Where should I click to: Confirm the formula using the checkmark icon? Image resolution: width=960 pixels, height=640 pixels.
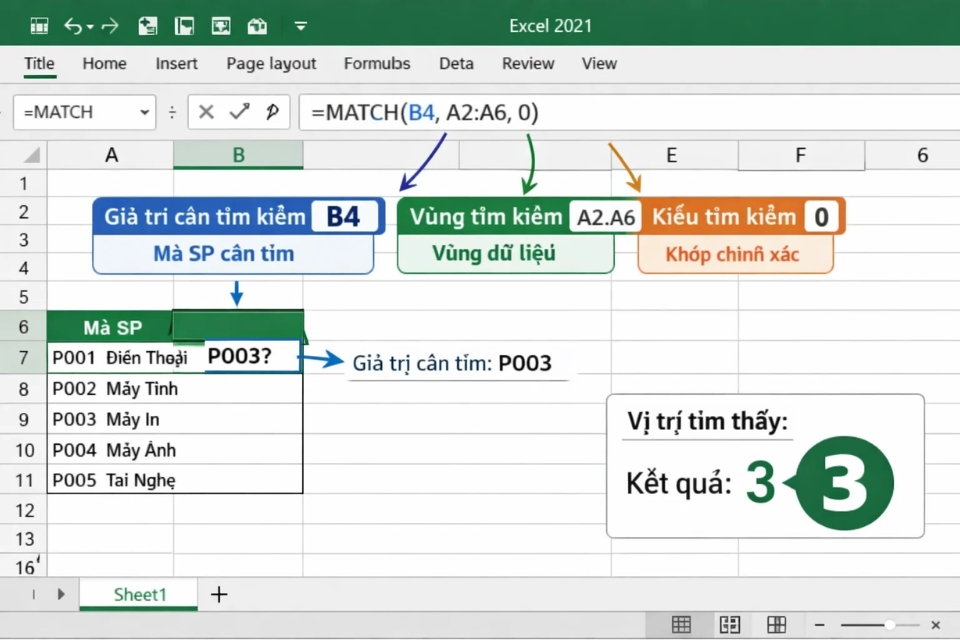tap(237, 112)
